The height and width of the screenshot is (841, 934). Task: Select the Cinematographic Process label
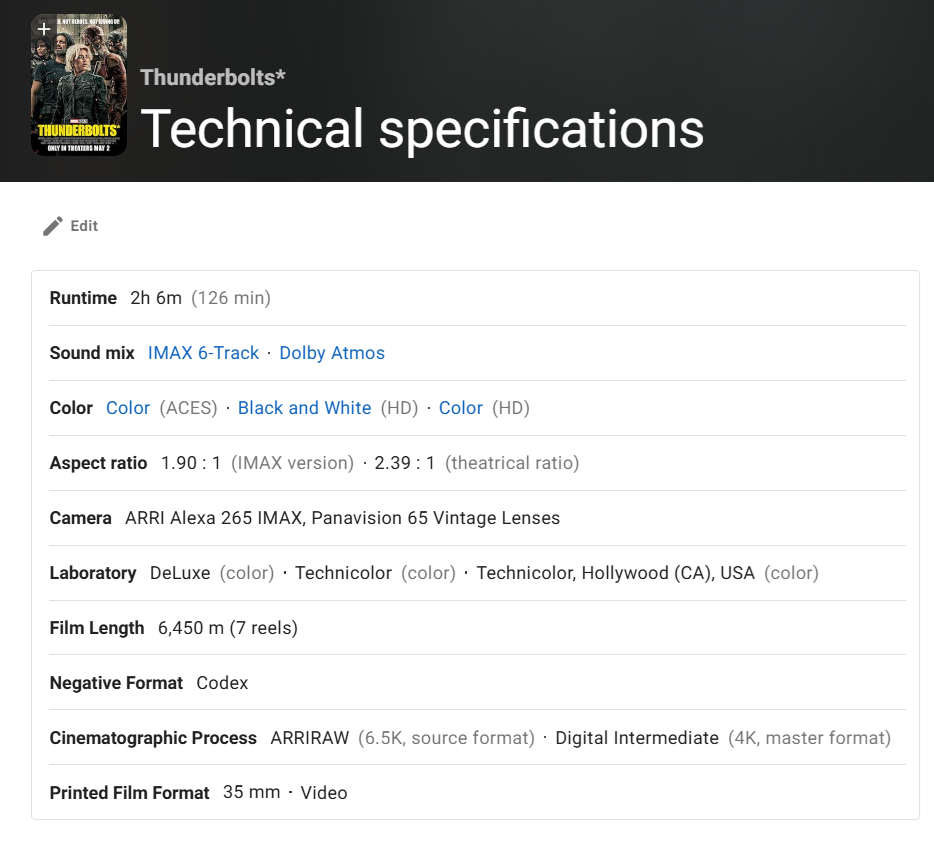[x=153, y=738]
